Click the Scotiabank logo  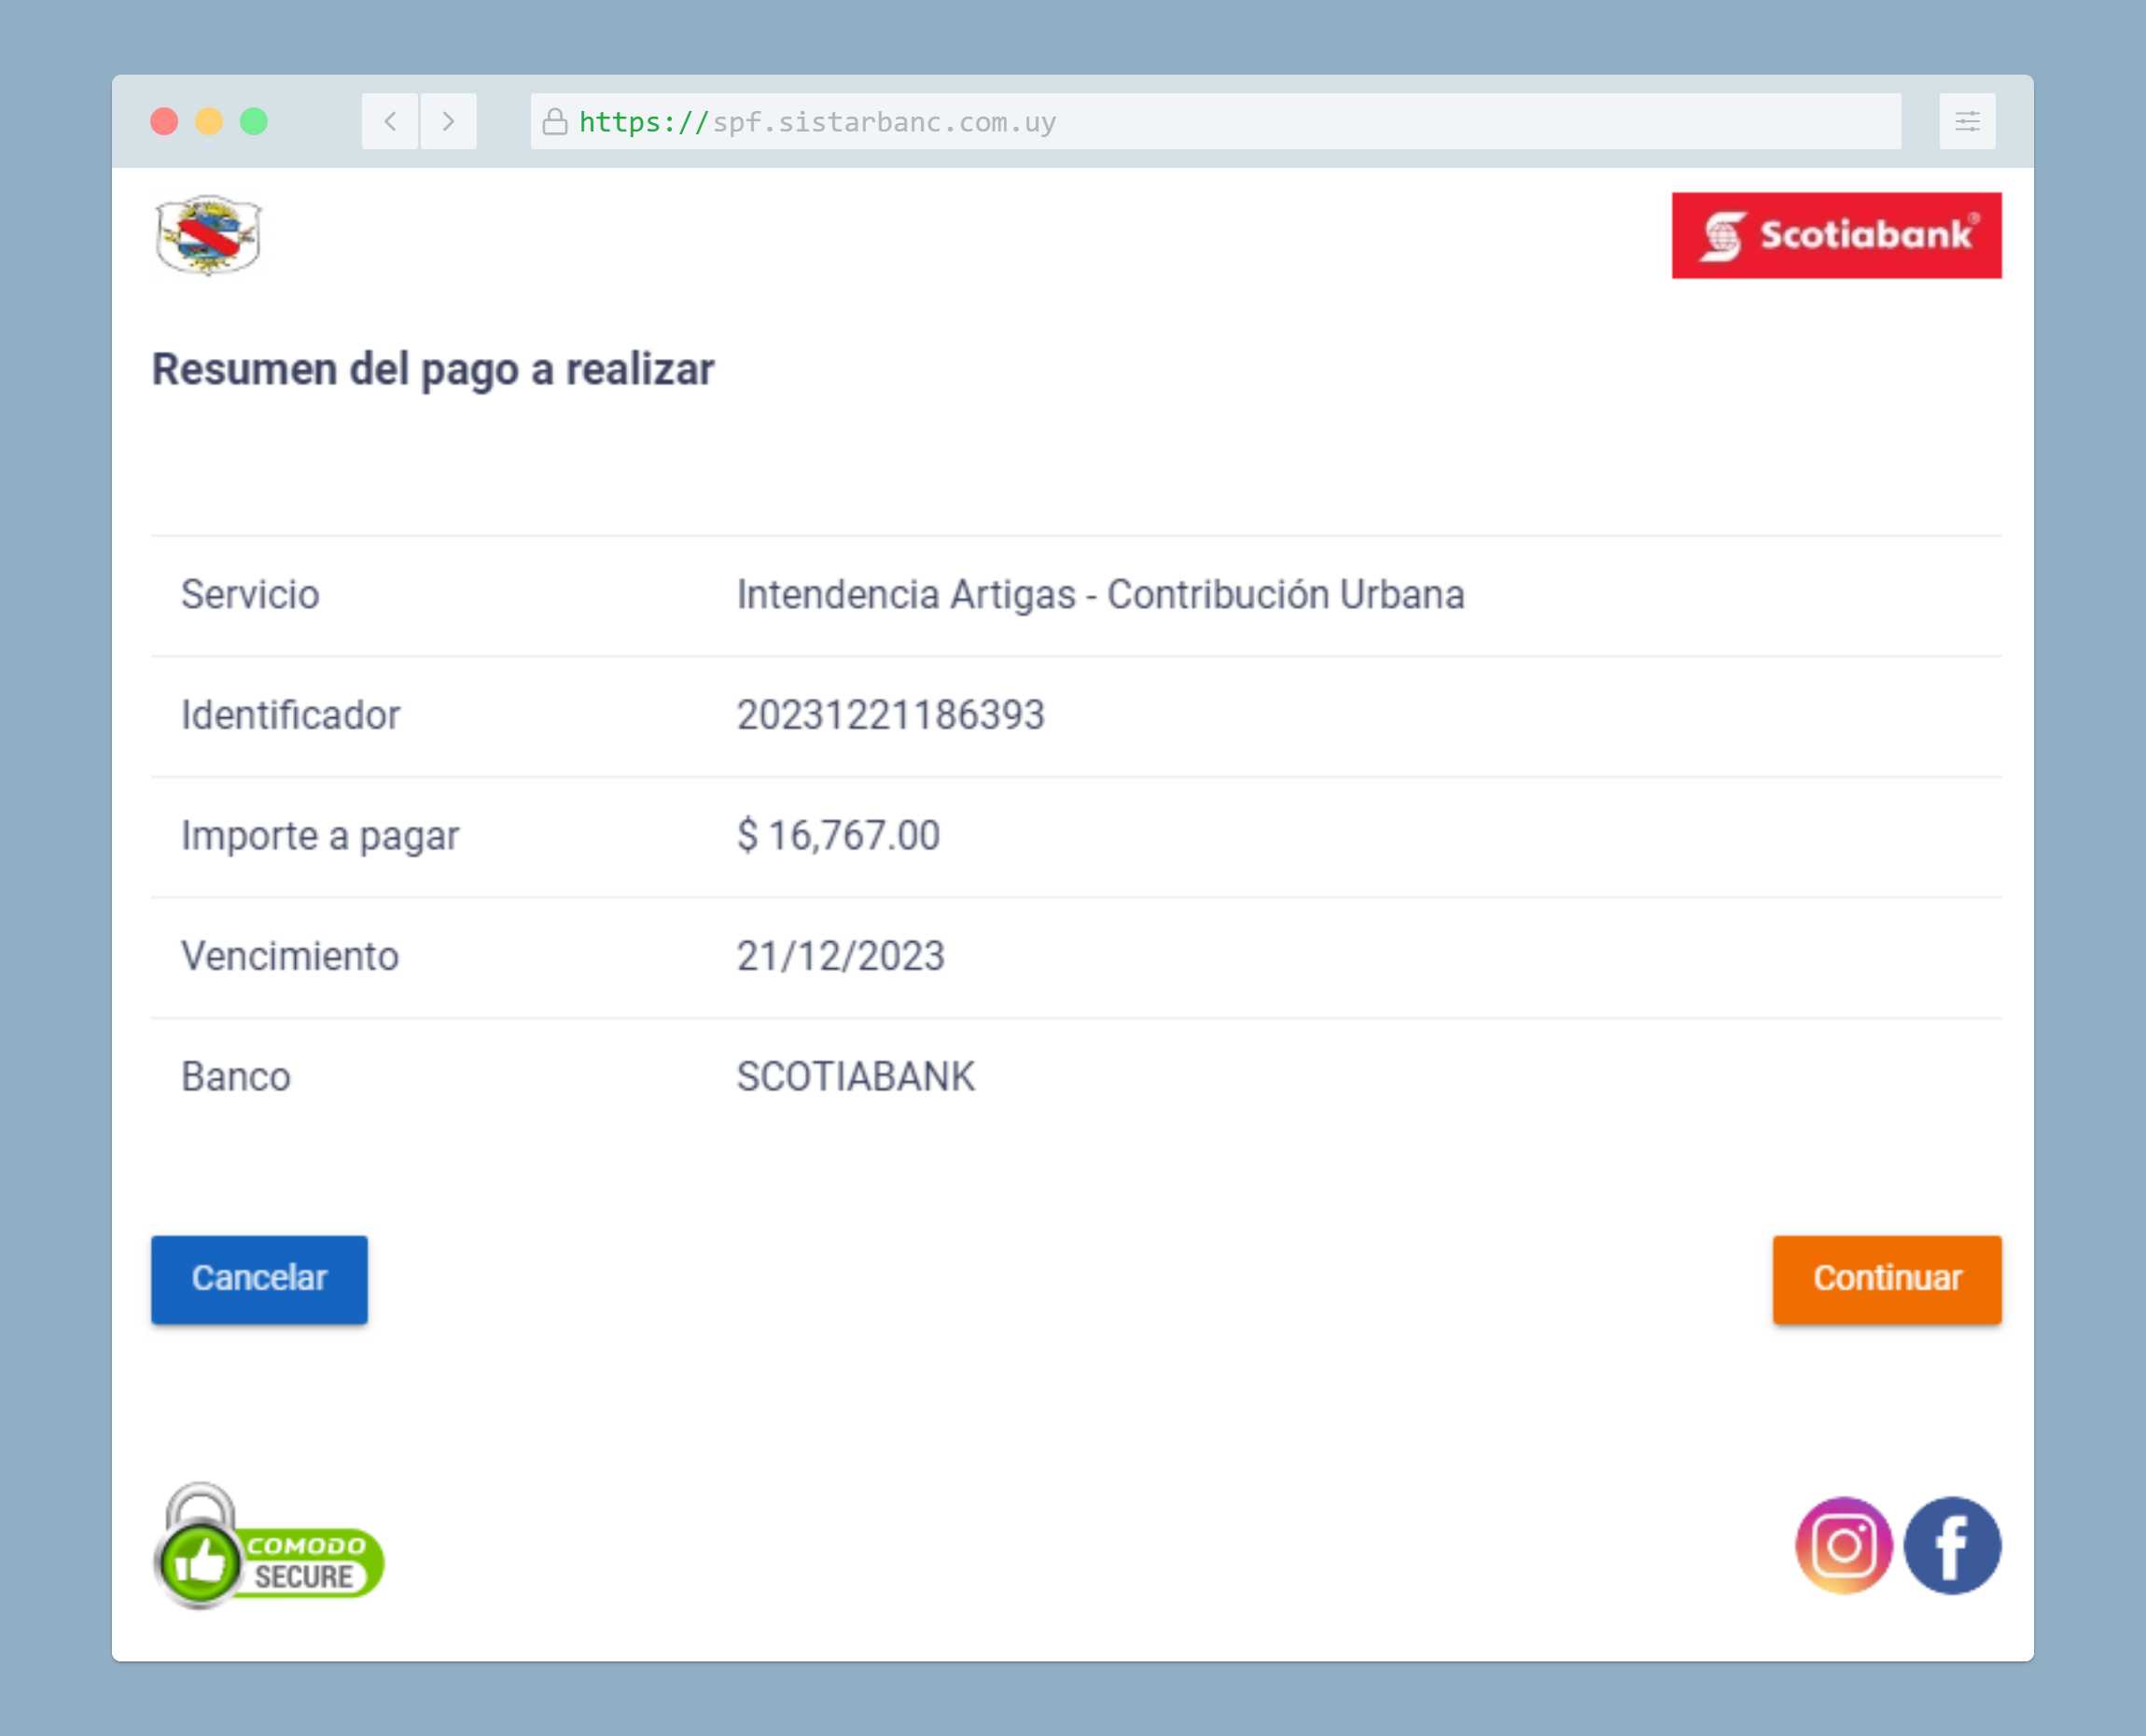click(1836, 236)
